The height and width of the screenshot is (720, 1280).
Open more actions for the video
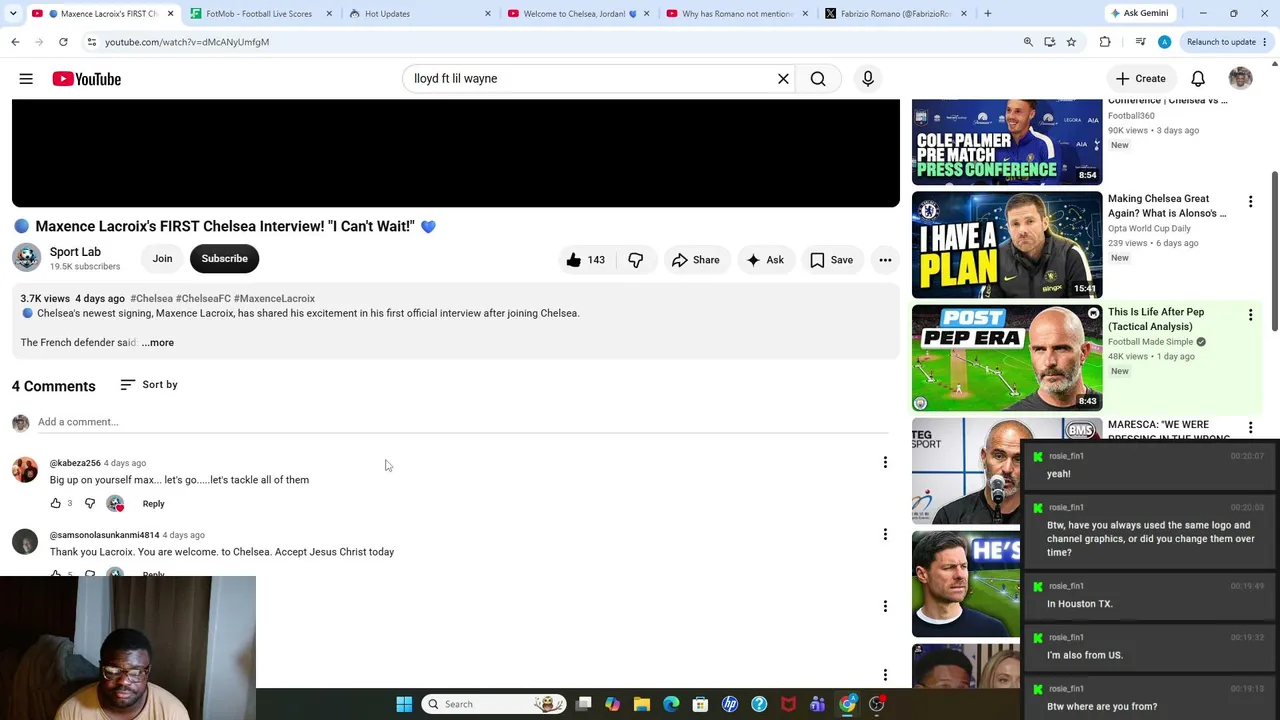(x=885, y=260)
